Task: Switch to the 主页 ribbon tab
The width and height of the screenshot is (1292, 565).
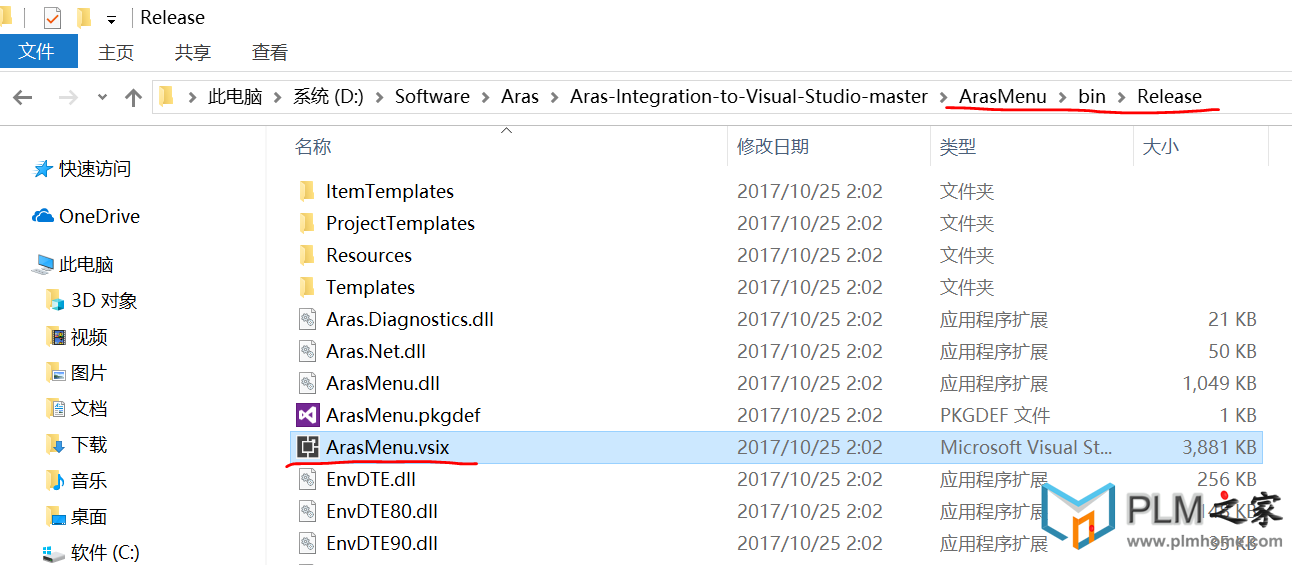Action: click(116, 52)
